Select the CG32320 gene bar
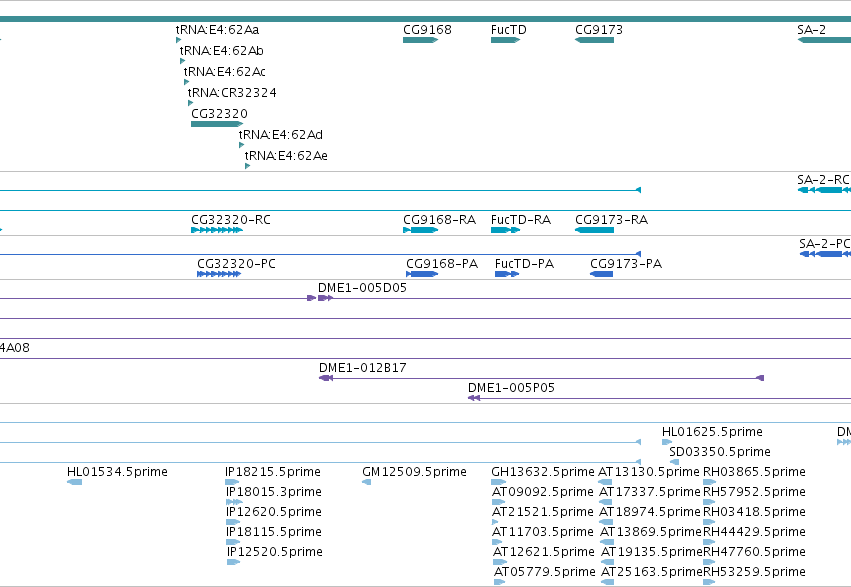Viewport: 851px width, 587px height. 217,124
